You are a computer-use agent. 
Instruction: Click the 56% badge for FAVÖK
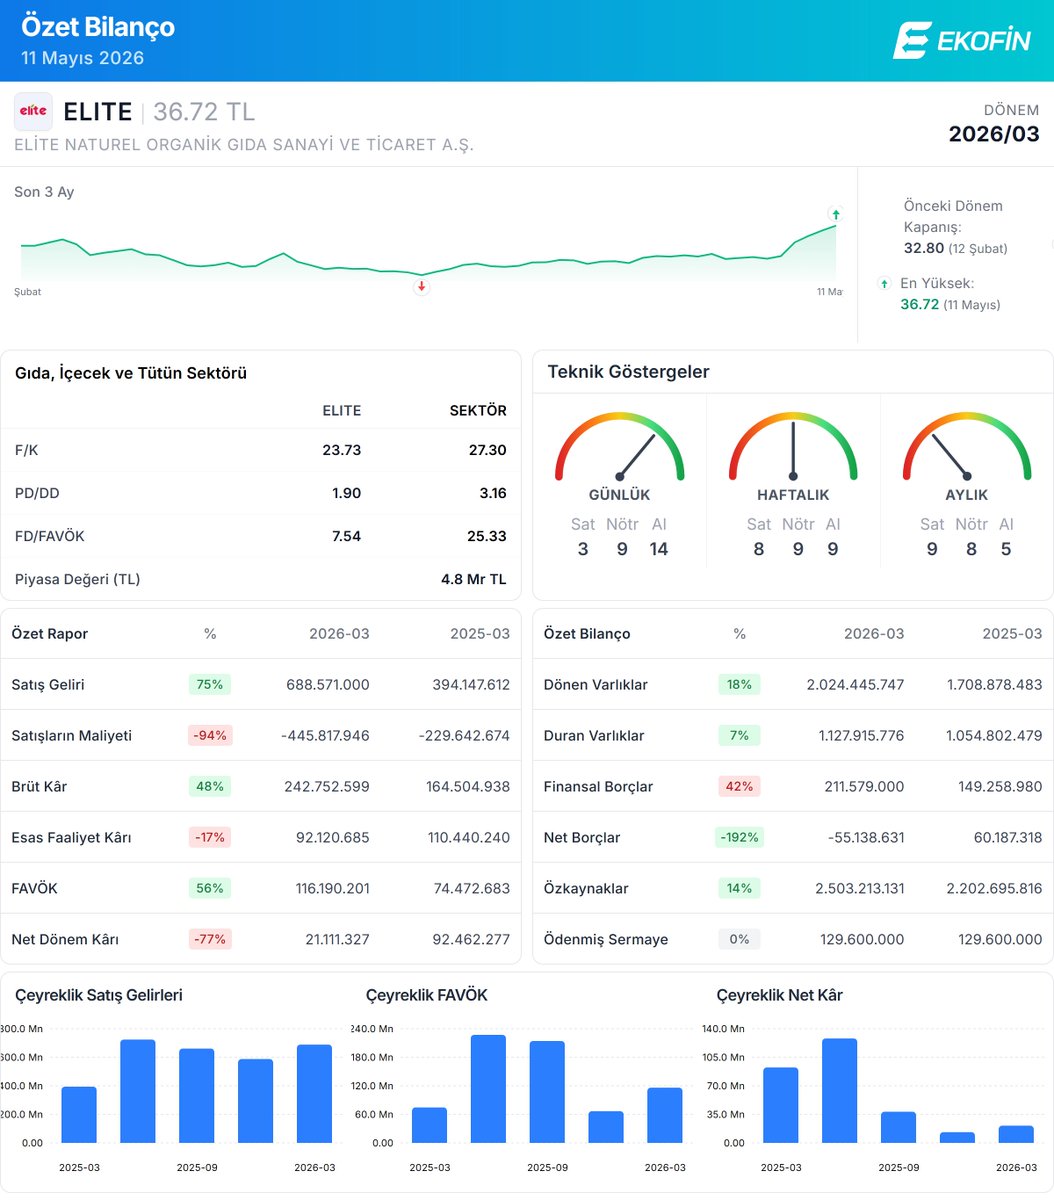(210, 888)
